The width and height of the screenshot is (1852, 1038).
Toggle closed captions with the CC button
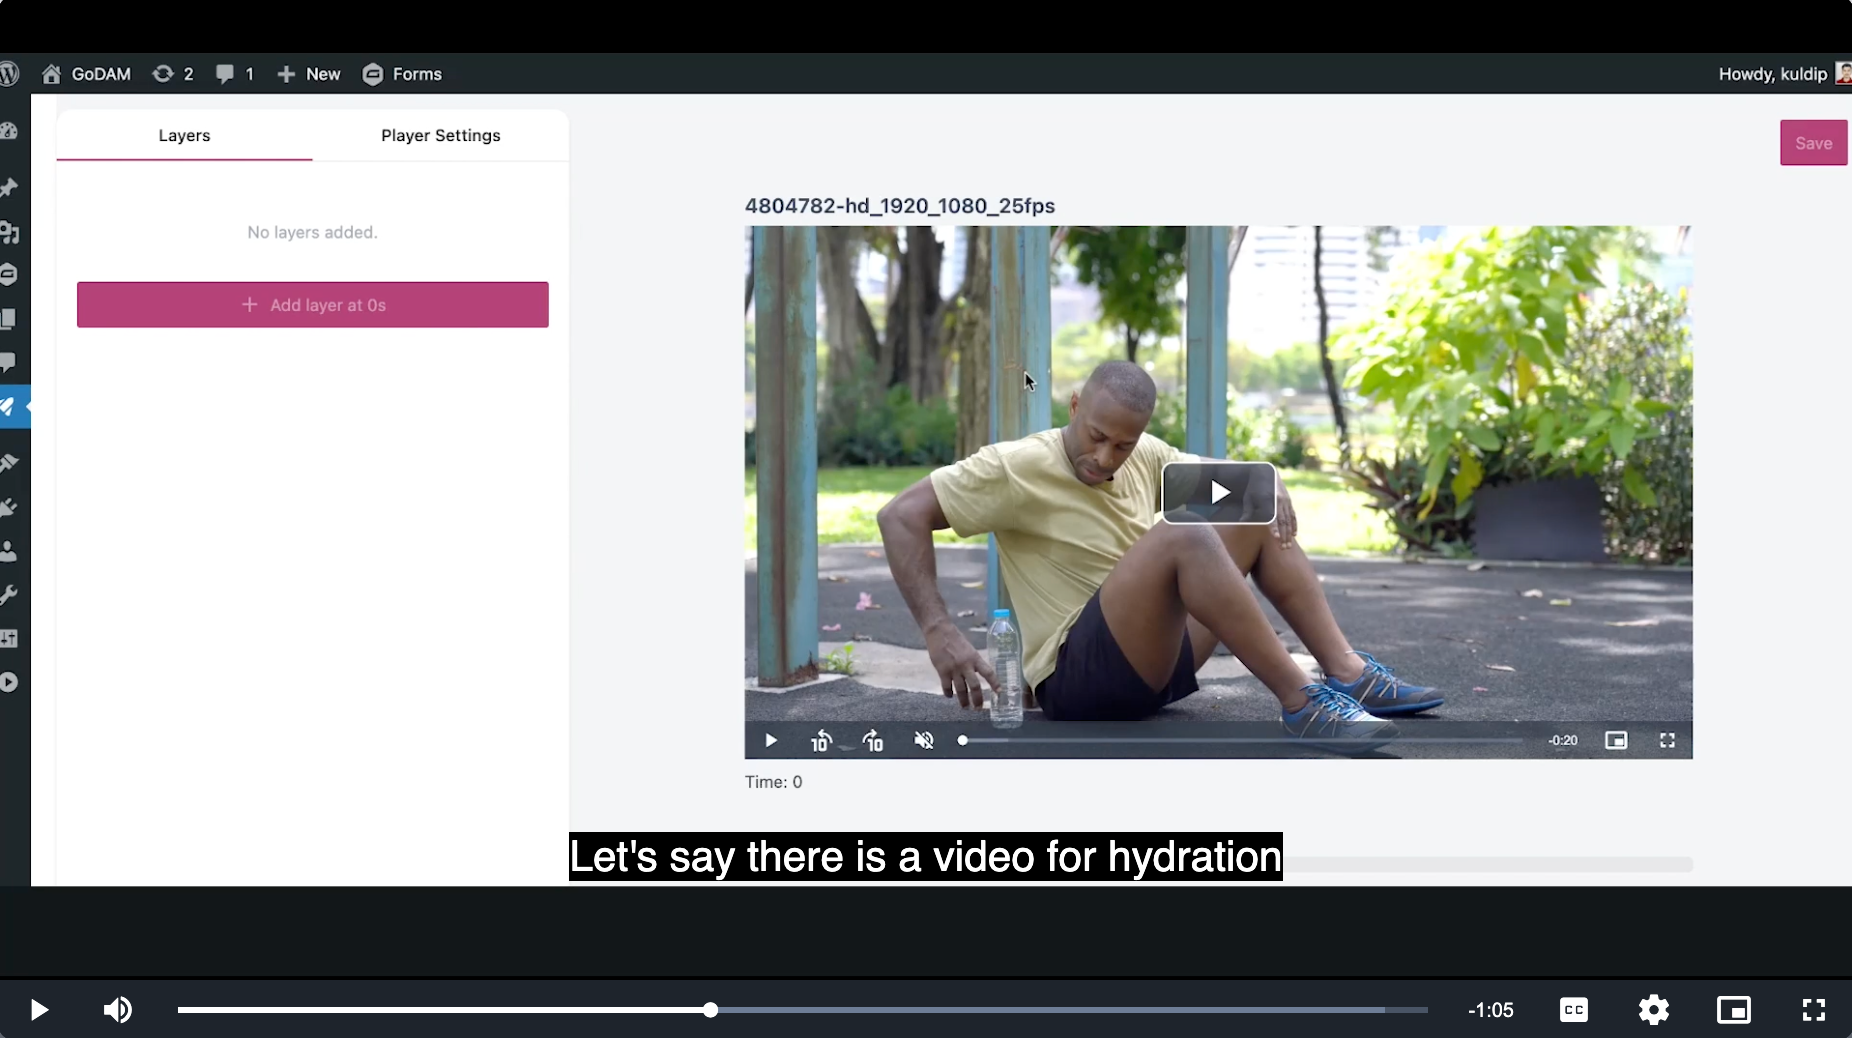(x=1574, y=1010)
